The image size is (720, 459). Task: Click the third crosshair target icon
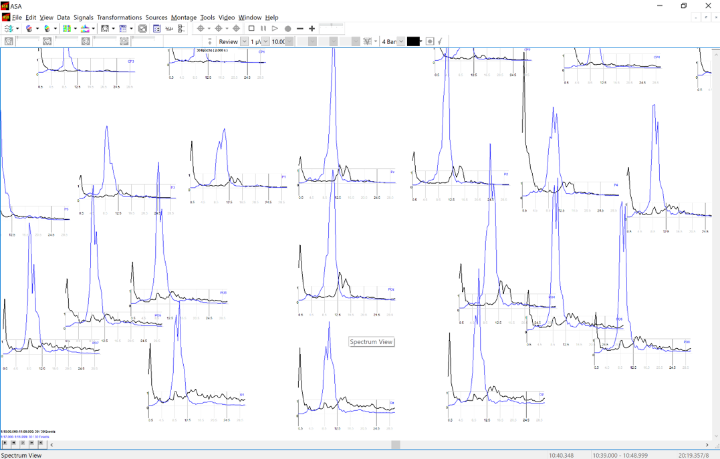pyautogui.click(x=237, y=29)
